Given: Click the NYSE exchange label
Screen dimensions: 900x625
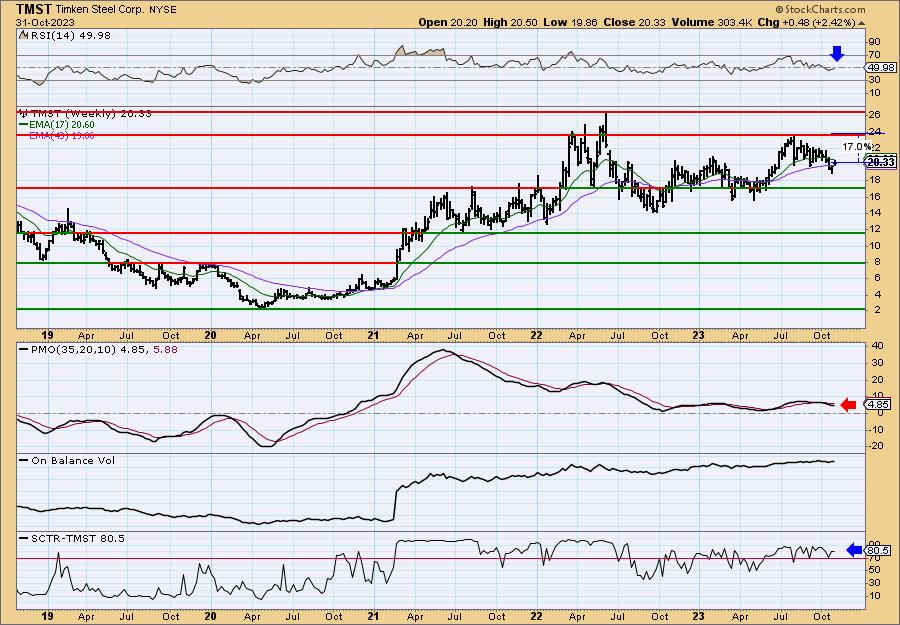Looking at the screenshot, I should 164,10.
